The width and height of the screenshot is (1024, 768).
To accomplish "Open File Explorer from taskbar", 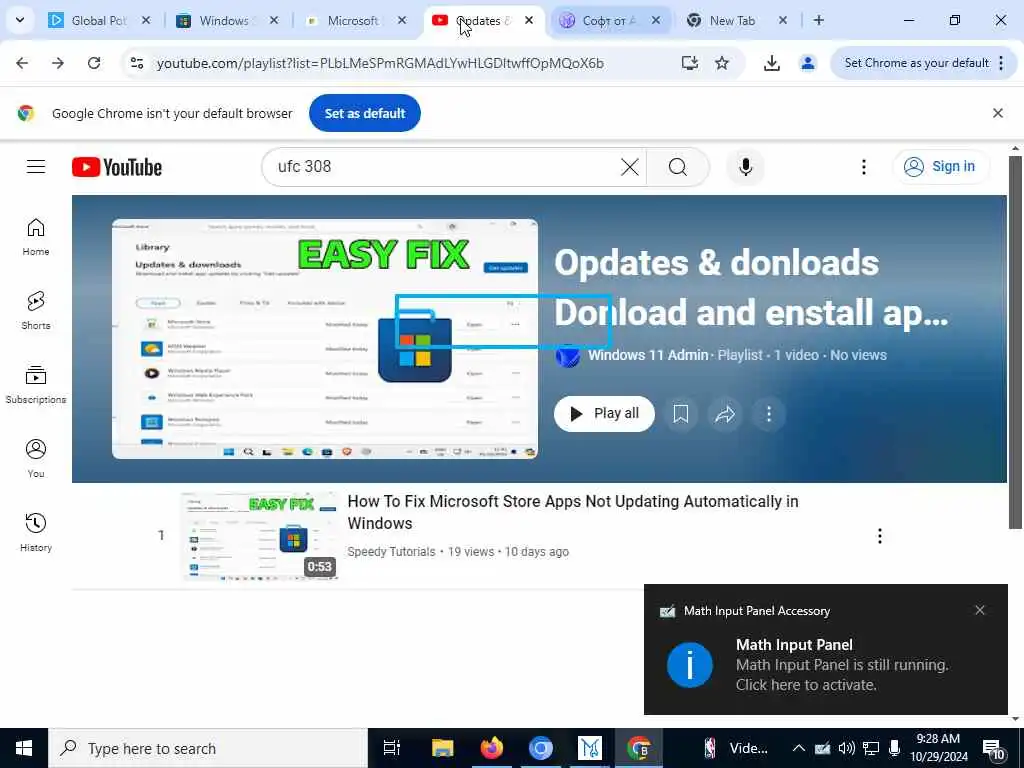I will click(x=442, y=748).
